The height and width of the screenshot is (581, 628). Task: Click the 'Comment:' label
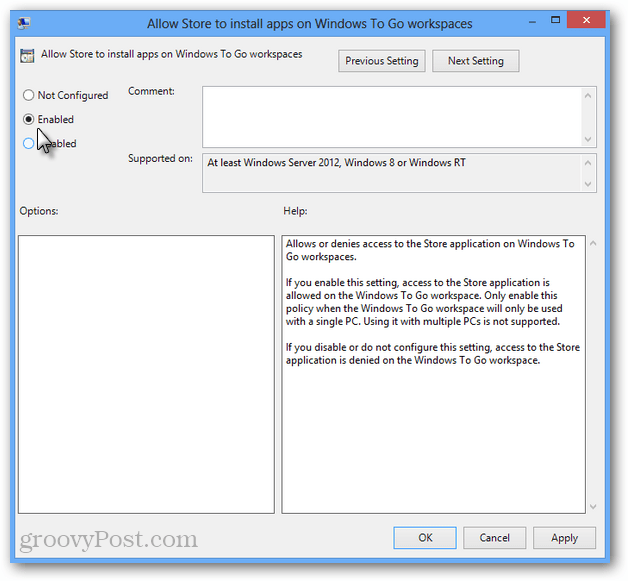tap(151, 91)
